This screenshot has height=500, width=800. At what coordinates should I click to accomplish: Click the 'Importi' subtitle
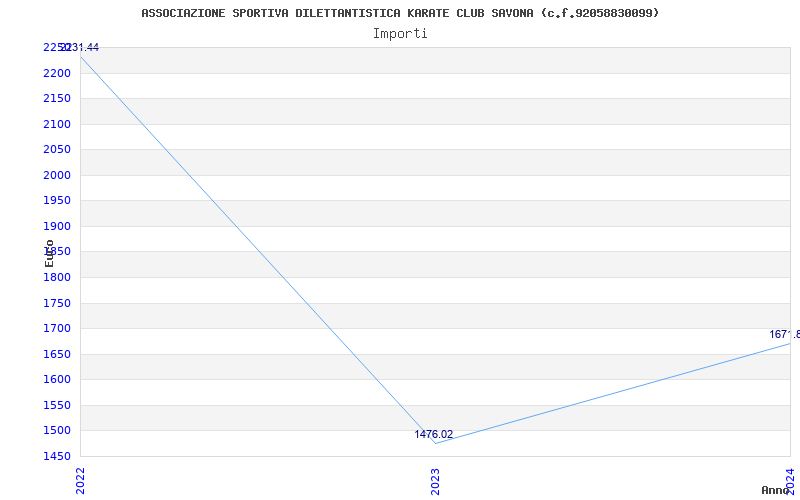coord(400,34)
